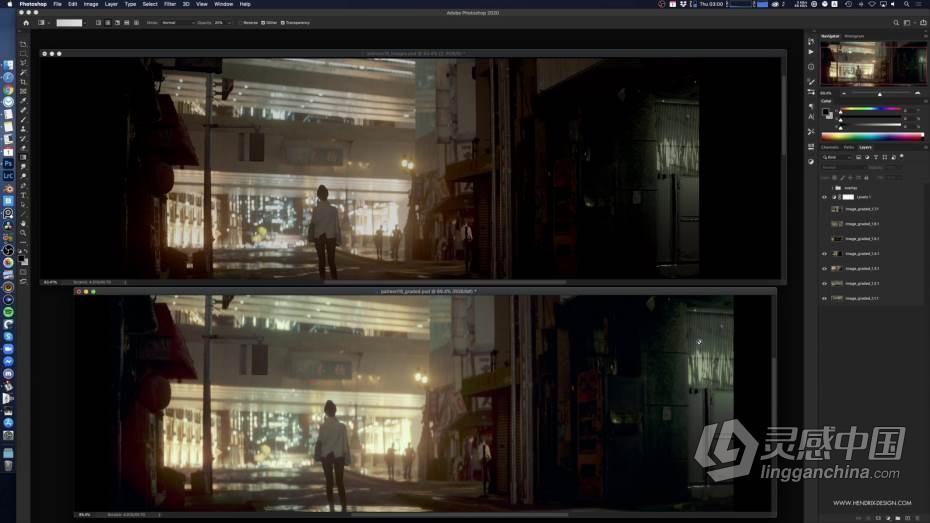This screenshot has width=930, height=523.
Task: Select the Gradient tool in toolbox
Action: click(x=23, y=157)
